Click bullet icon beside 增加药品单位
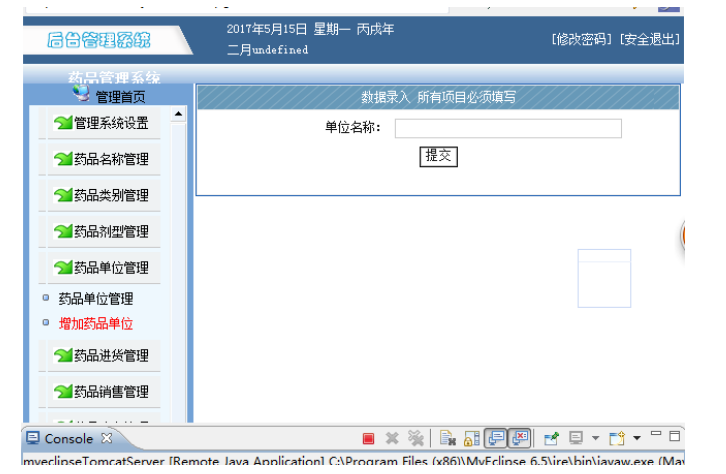This screenshot has height=474, width=726. tap(46, 322)
